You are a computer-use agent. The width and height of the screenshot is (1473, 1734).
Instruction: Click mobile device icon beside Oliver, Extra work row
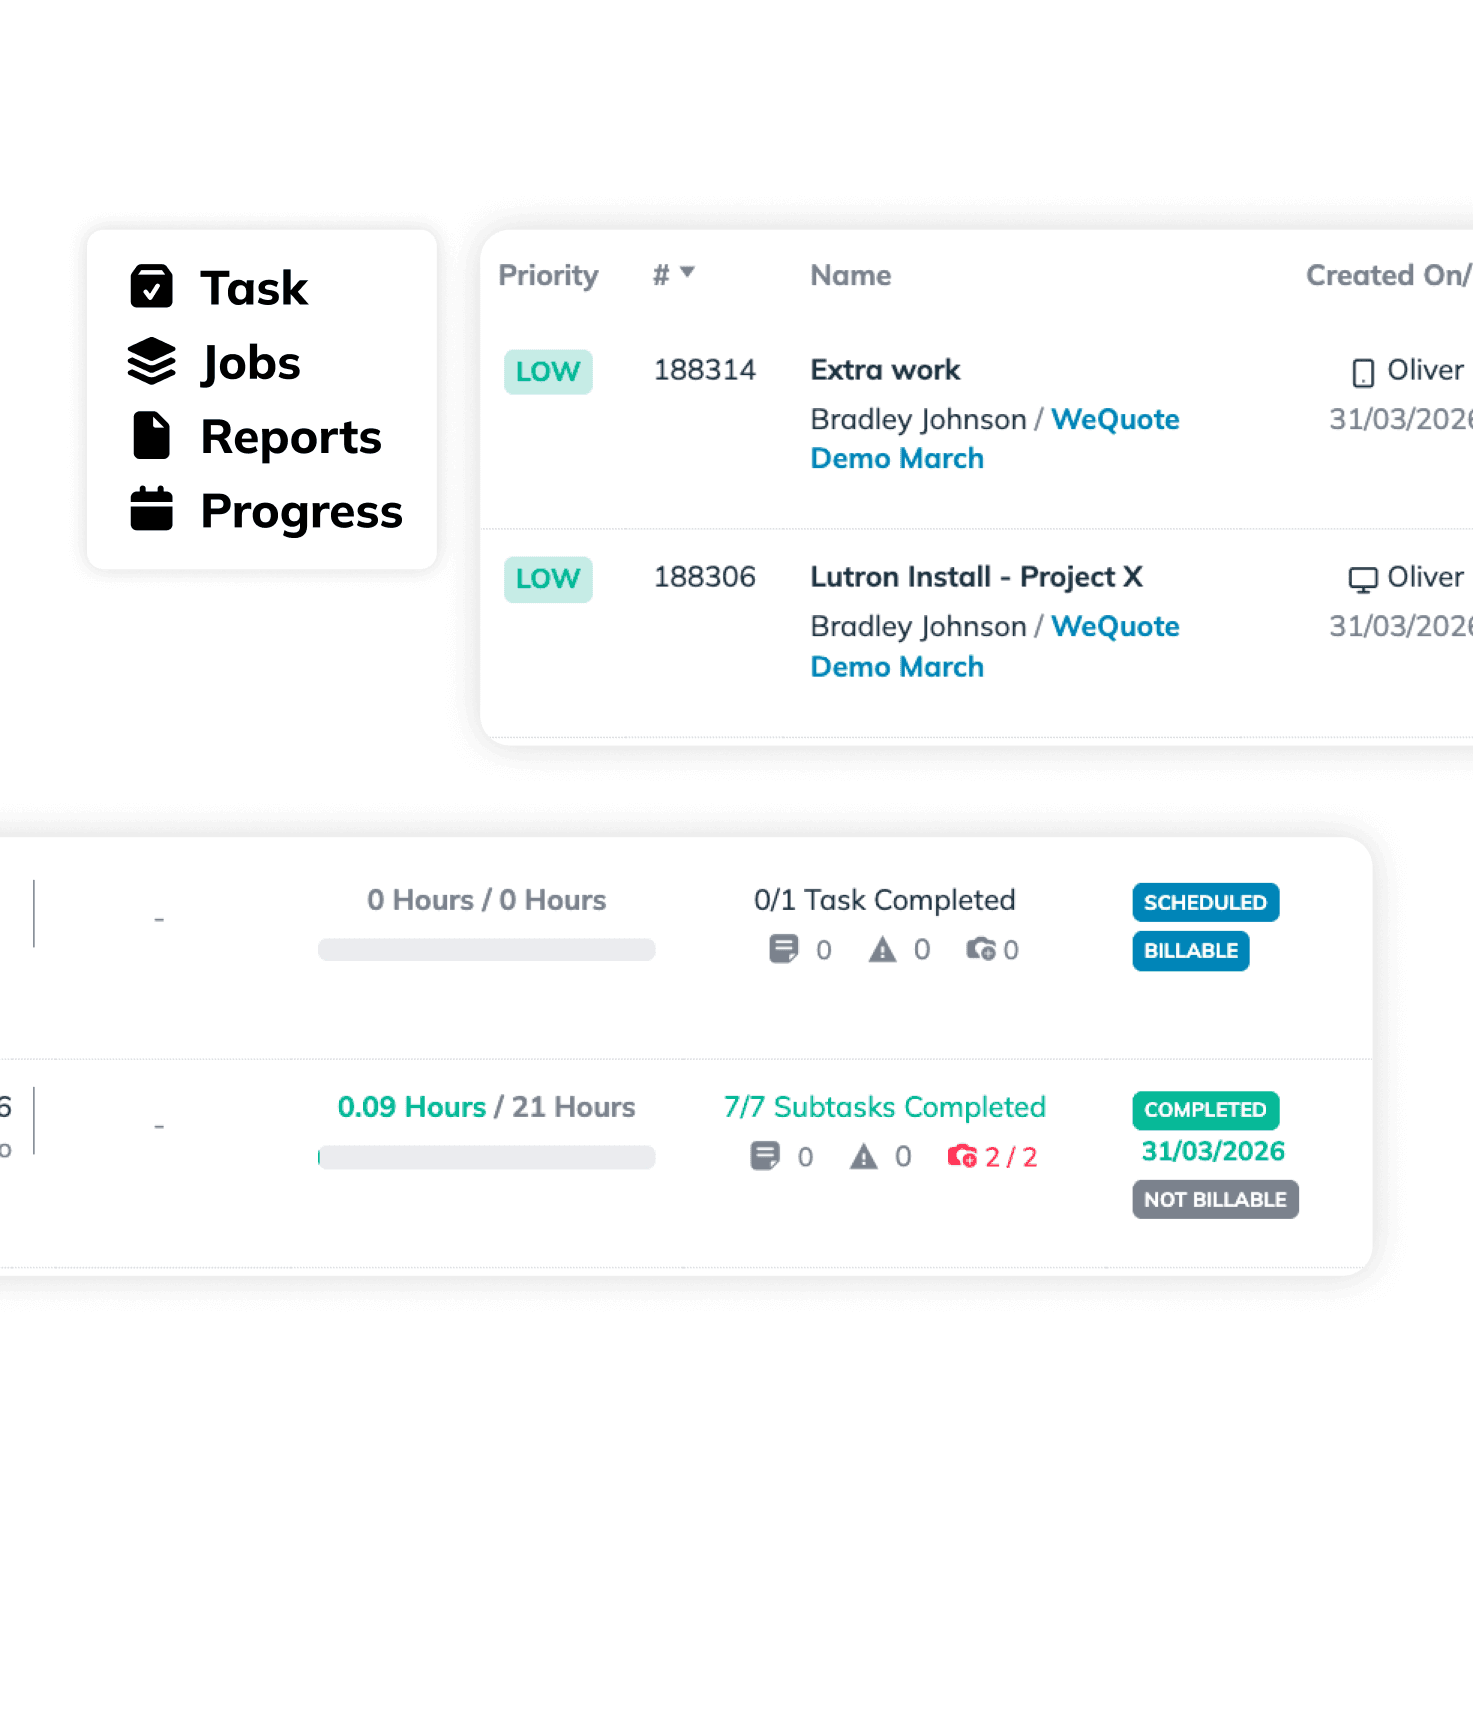(x=1363, y=373)
